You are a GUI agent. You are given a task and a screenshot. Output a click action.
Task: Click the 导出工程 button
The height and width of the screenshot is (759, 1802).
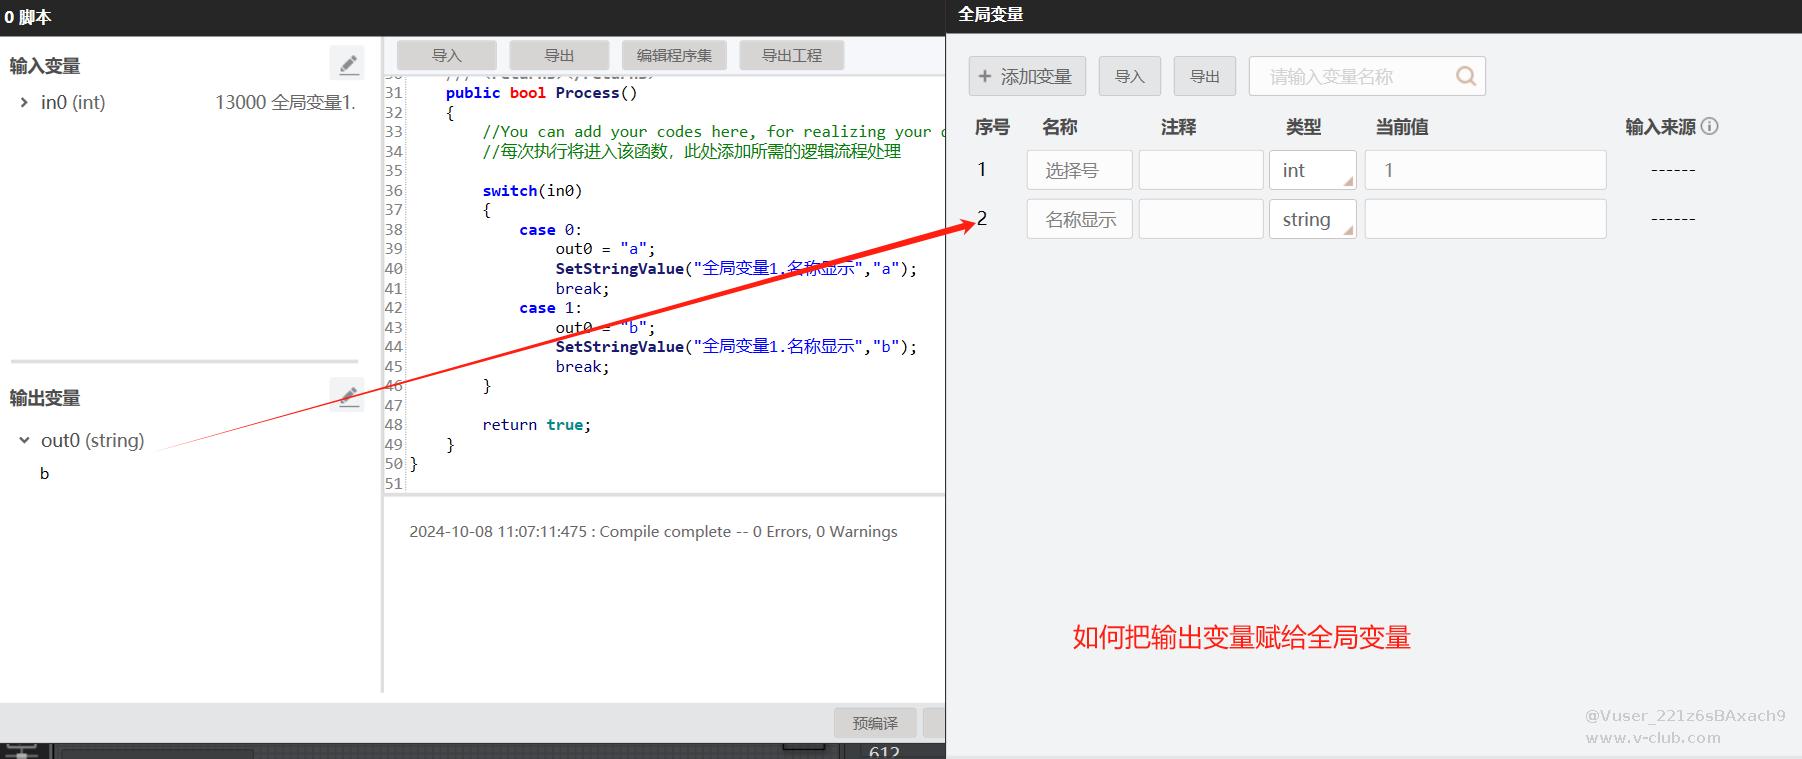coord(792,55)
